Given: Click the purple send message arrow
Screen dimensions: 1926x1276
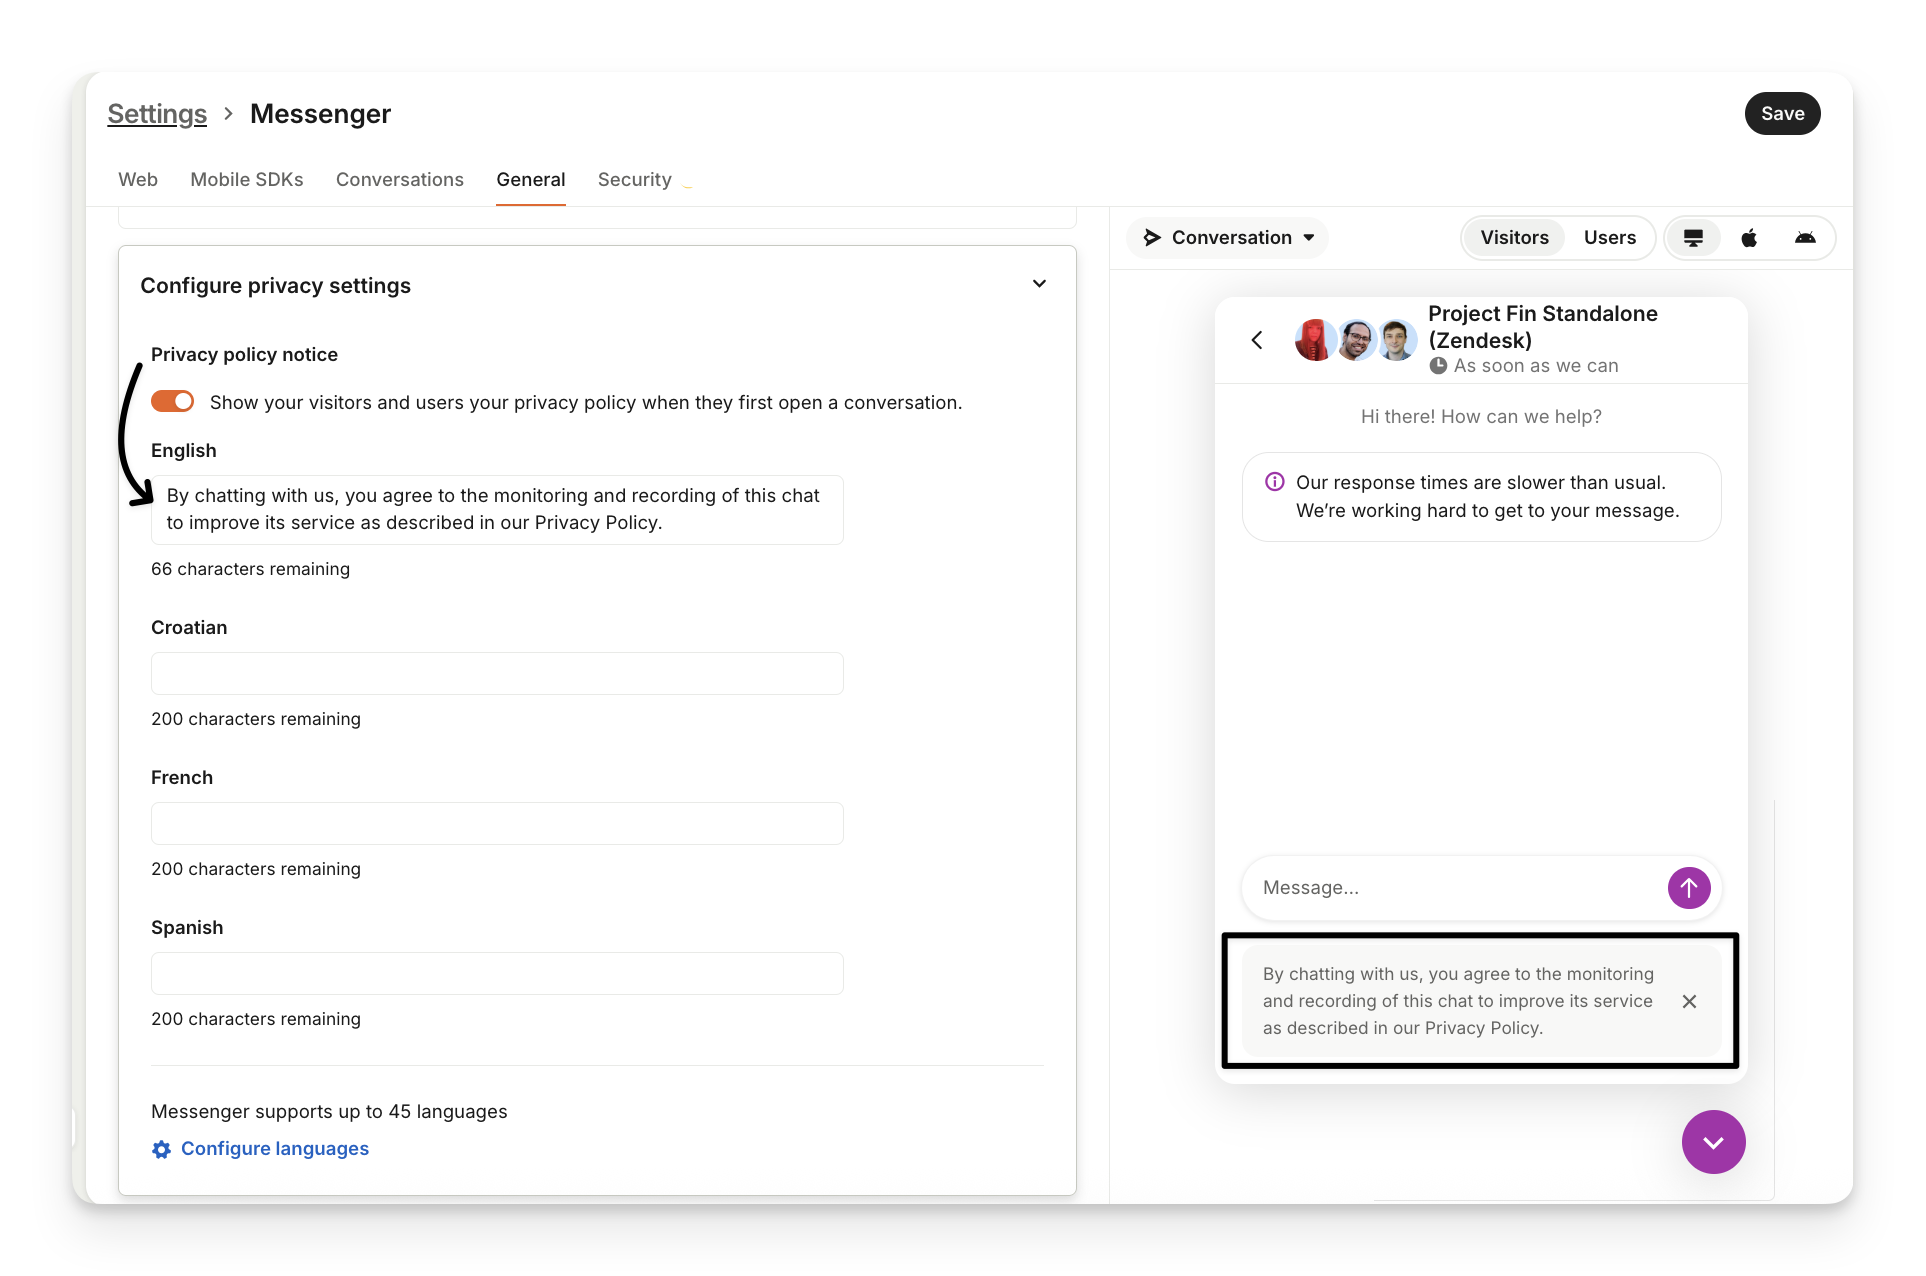Looking at the screenshot, I should coord(1689,887).
